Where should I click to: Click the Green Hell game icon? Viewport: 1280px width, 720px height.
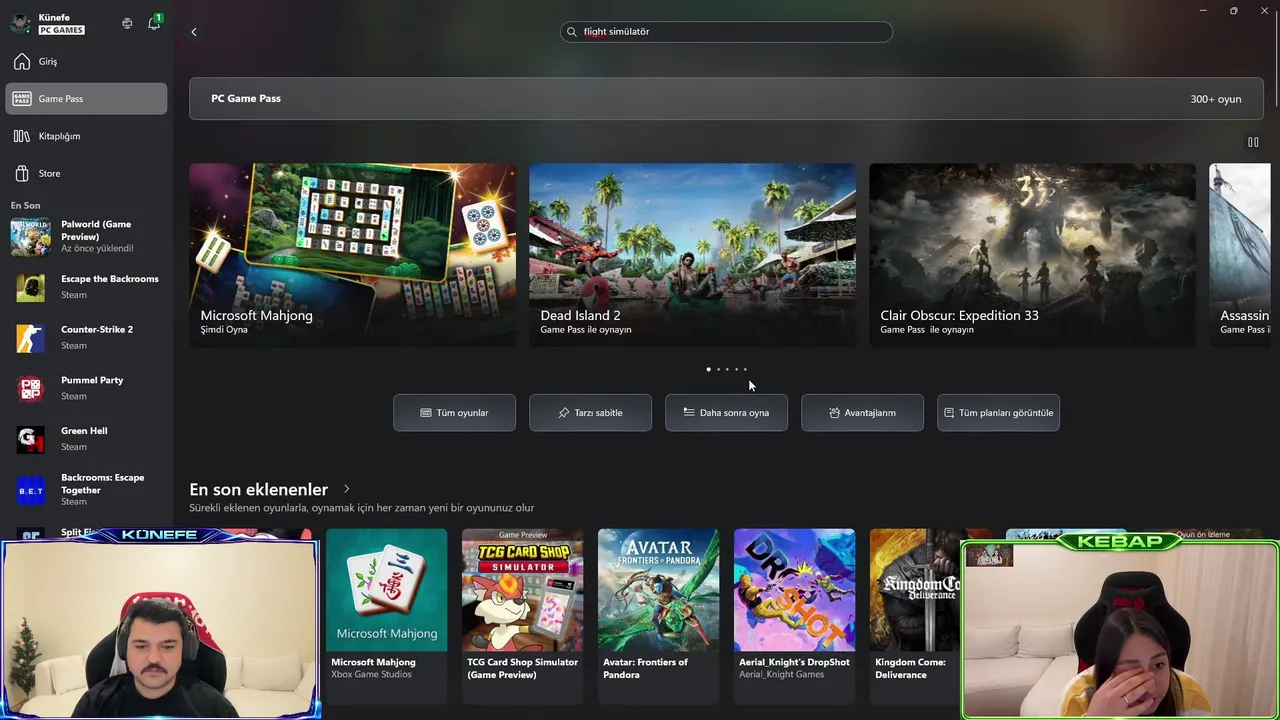pyautogui.click(x=31, y=439)
